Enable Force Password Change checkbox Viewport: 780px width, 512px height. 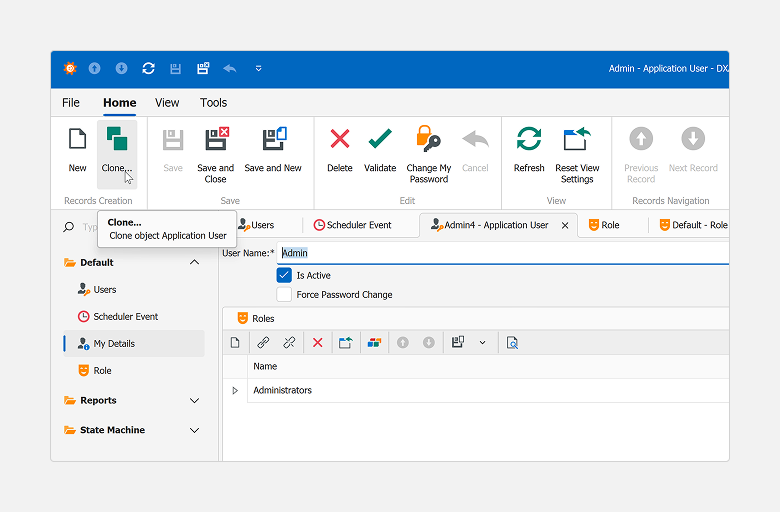tap(284, 295)
